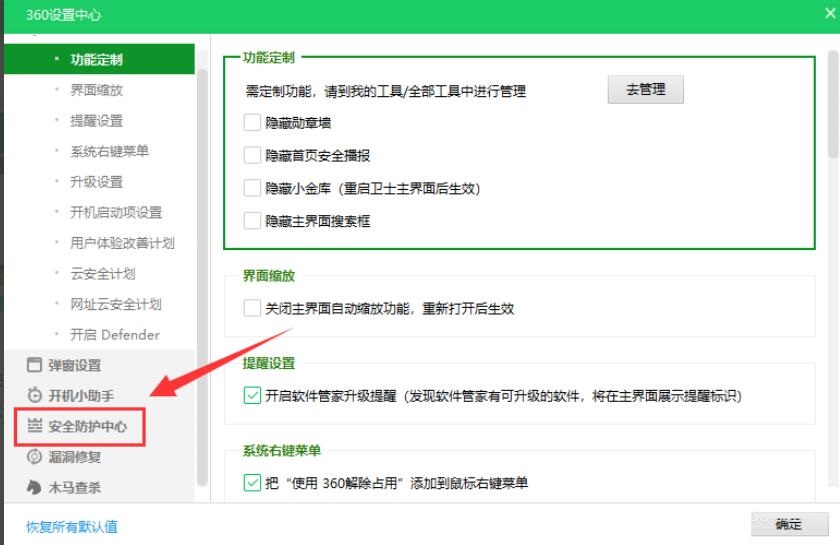This screenshot has width=840, height=545.
Task: Click the 木马查杀 horse icon
Action: [x=34, y=487]
